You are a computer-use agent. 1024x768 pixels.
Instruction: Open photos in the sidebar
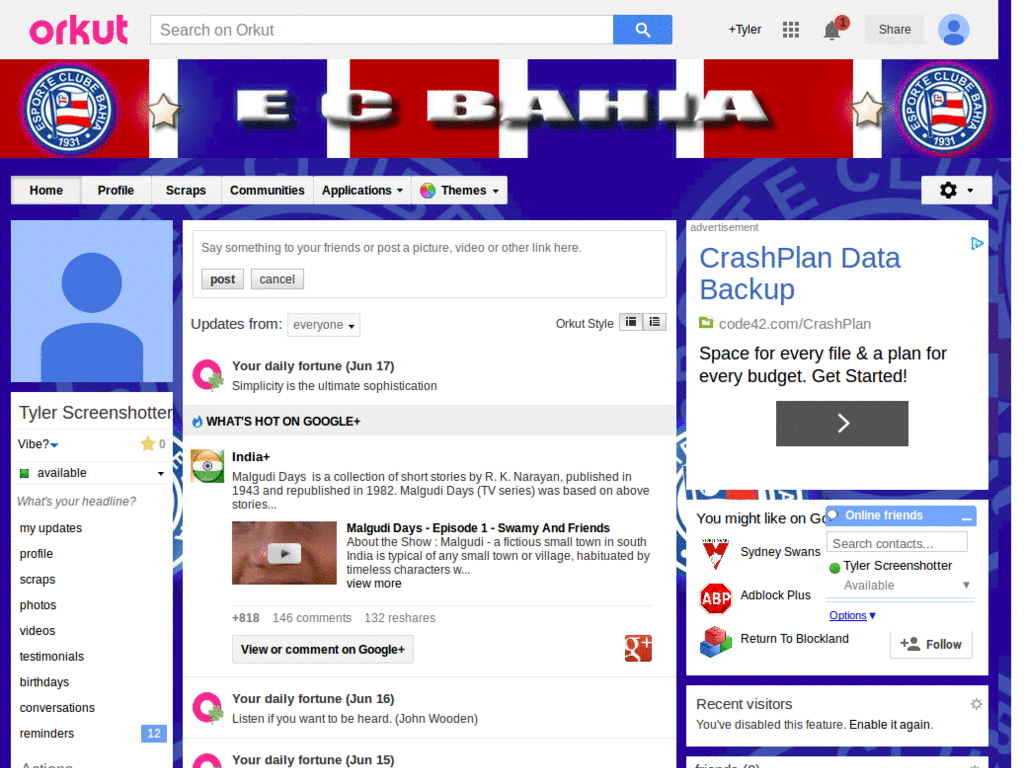coord(38,605)
